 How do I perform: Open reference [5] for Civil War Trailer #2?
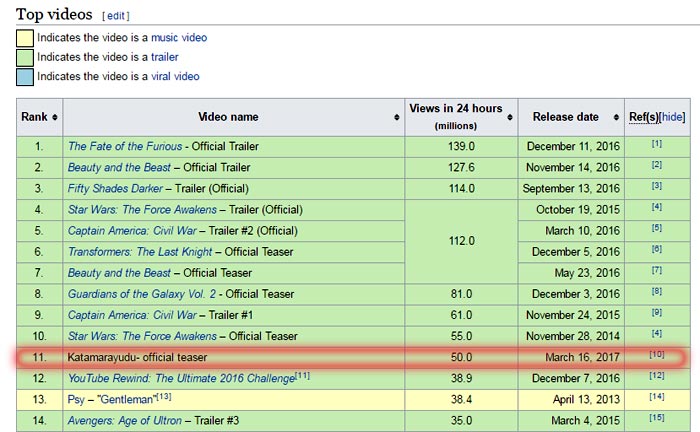(657, 228)
